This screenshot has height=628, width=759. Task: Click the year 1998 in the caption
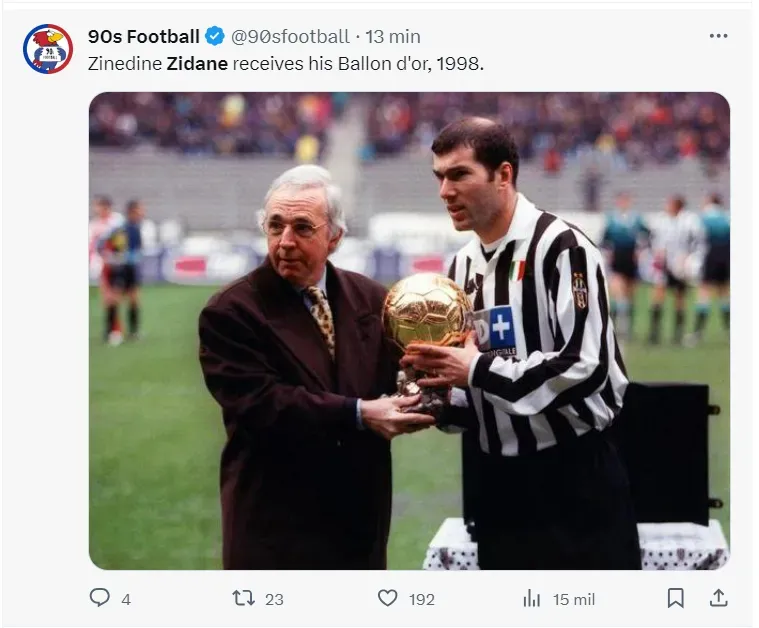(461, 63)
